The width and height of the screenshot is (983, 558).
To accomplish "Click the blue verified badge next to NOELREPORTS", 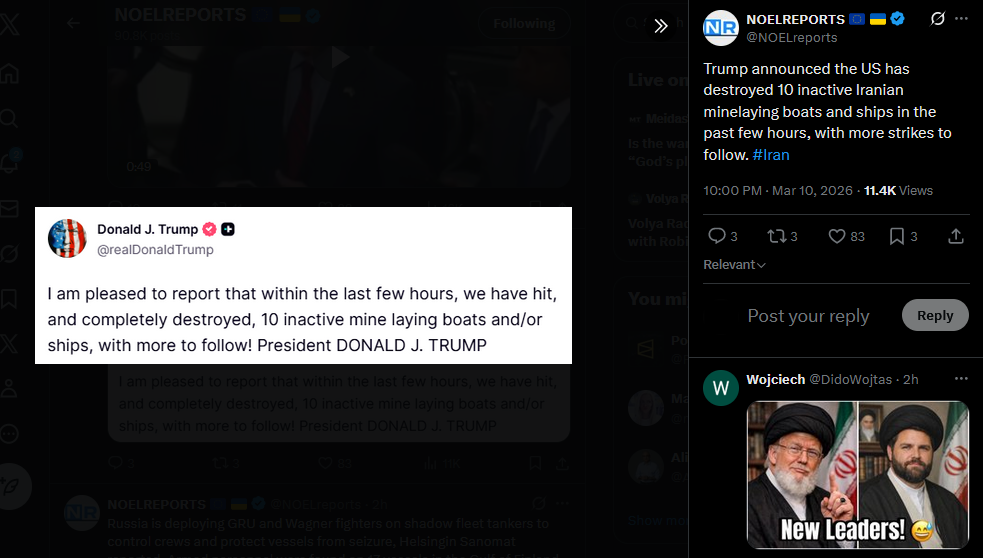I will (x=897, y=19).
